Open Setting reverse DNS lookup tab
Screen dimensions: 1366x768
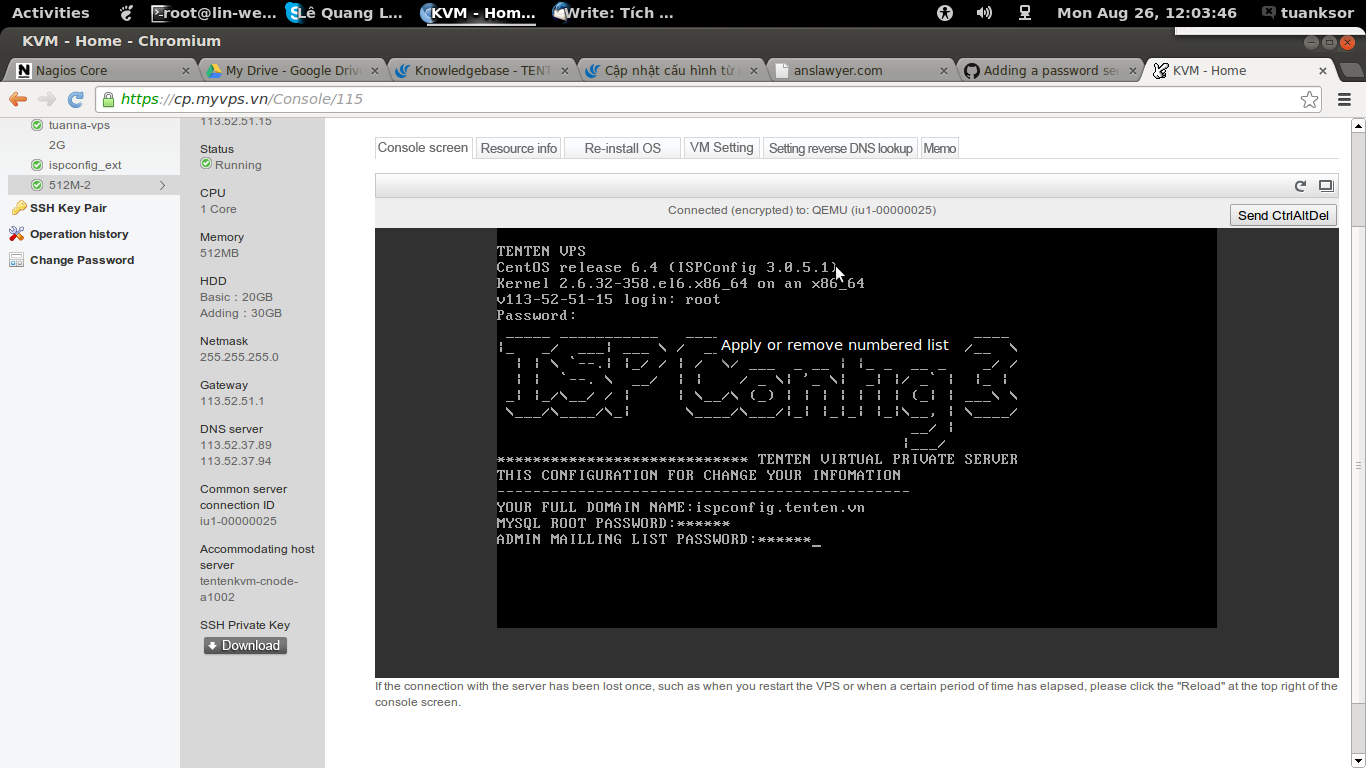click(841, 148)
